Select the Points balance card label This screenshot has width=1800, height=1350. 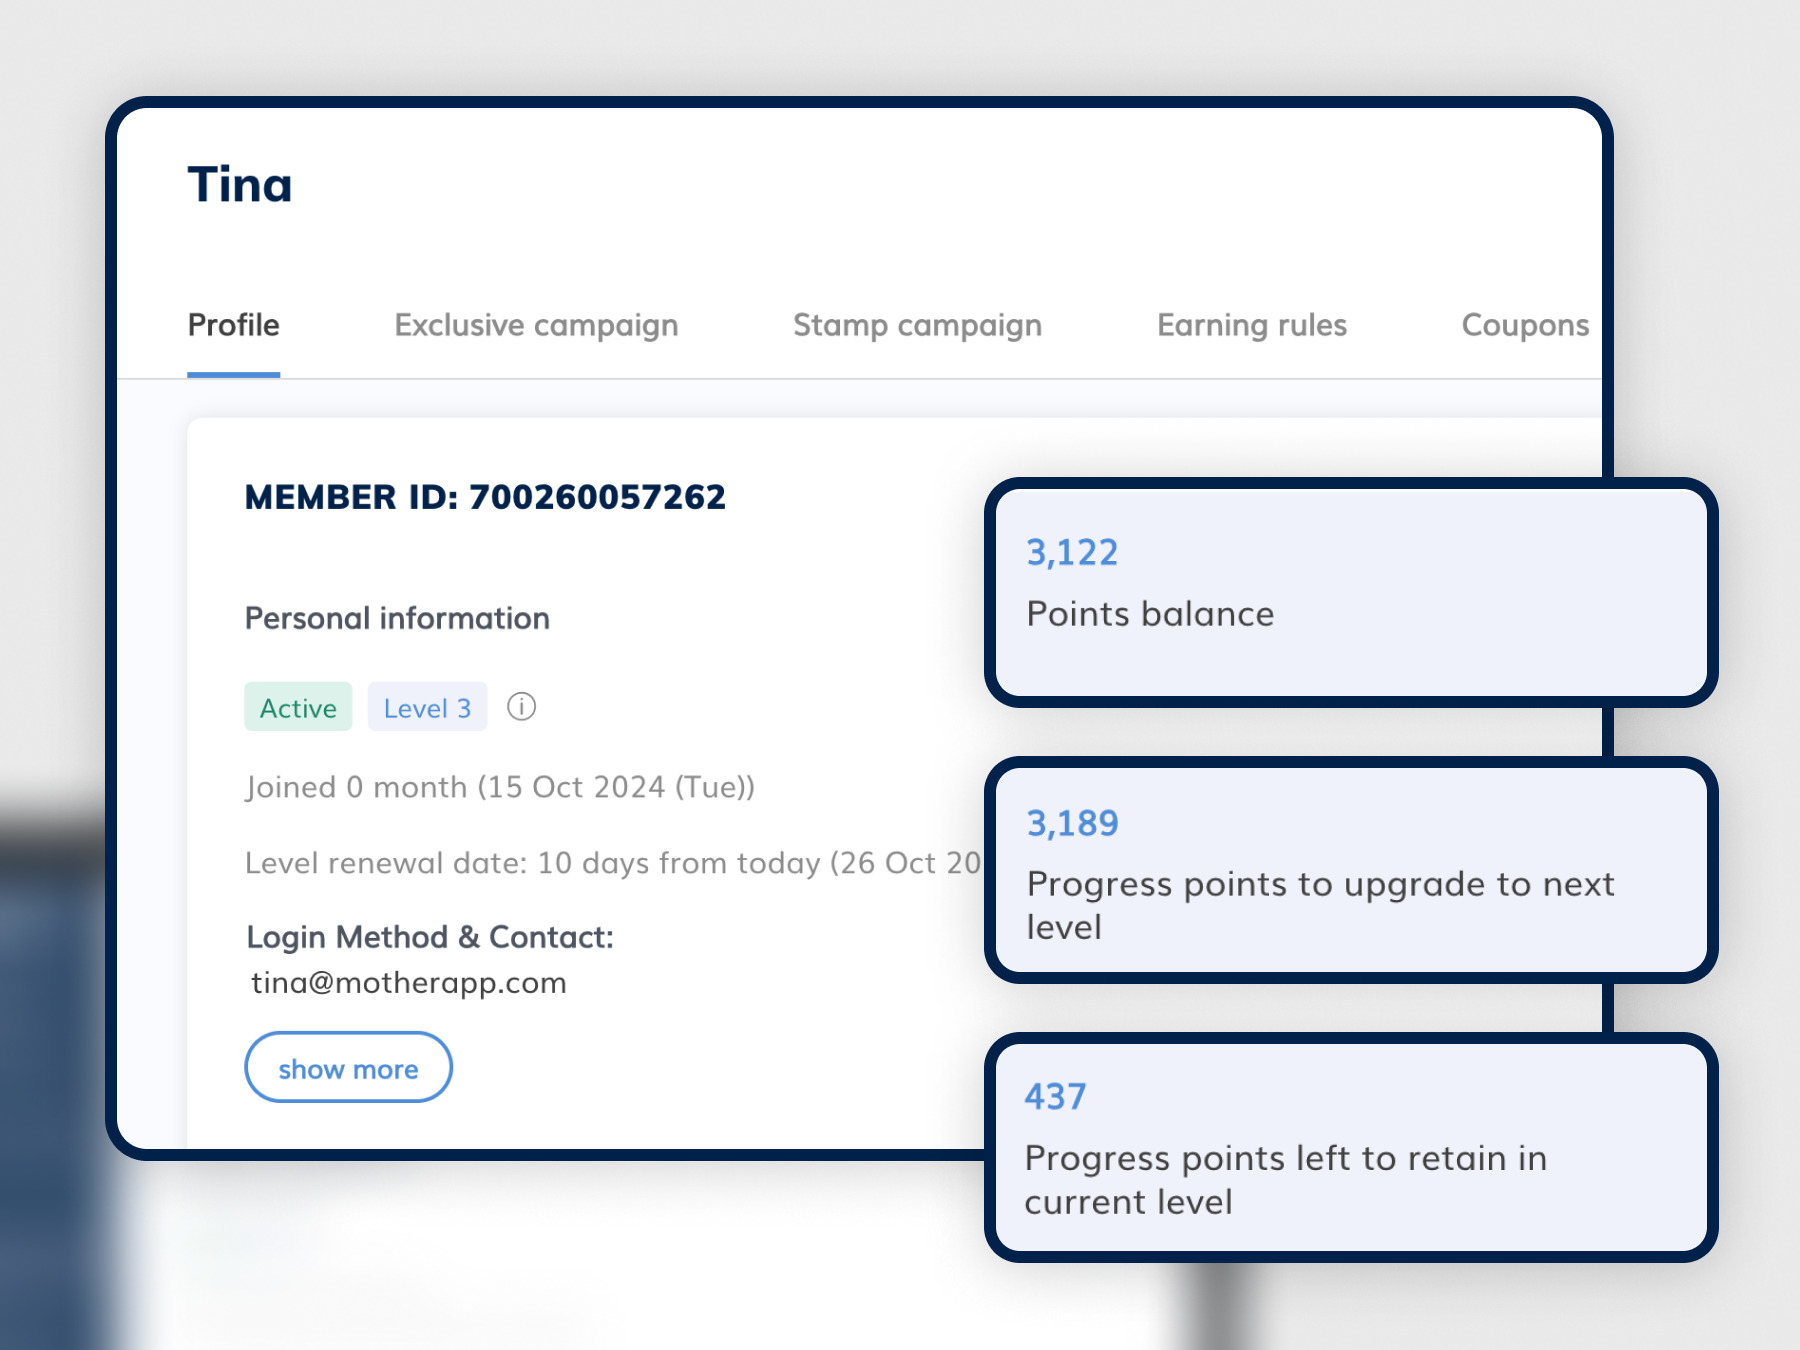(x=1150, y=614)
